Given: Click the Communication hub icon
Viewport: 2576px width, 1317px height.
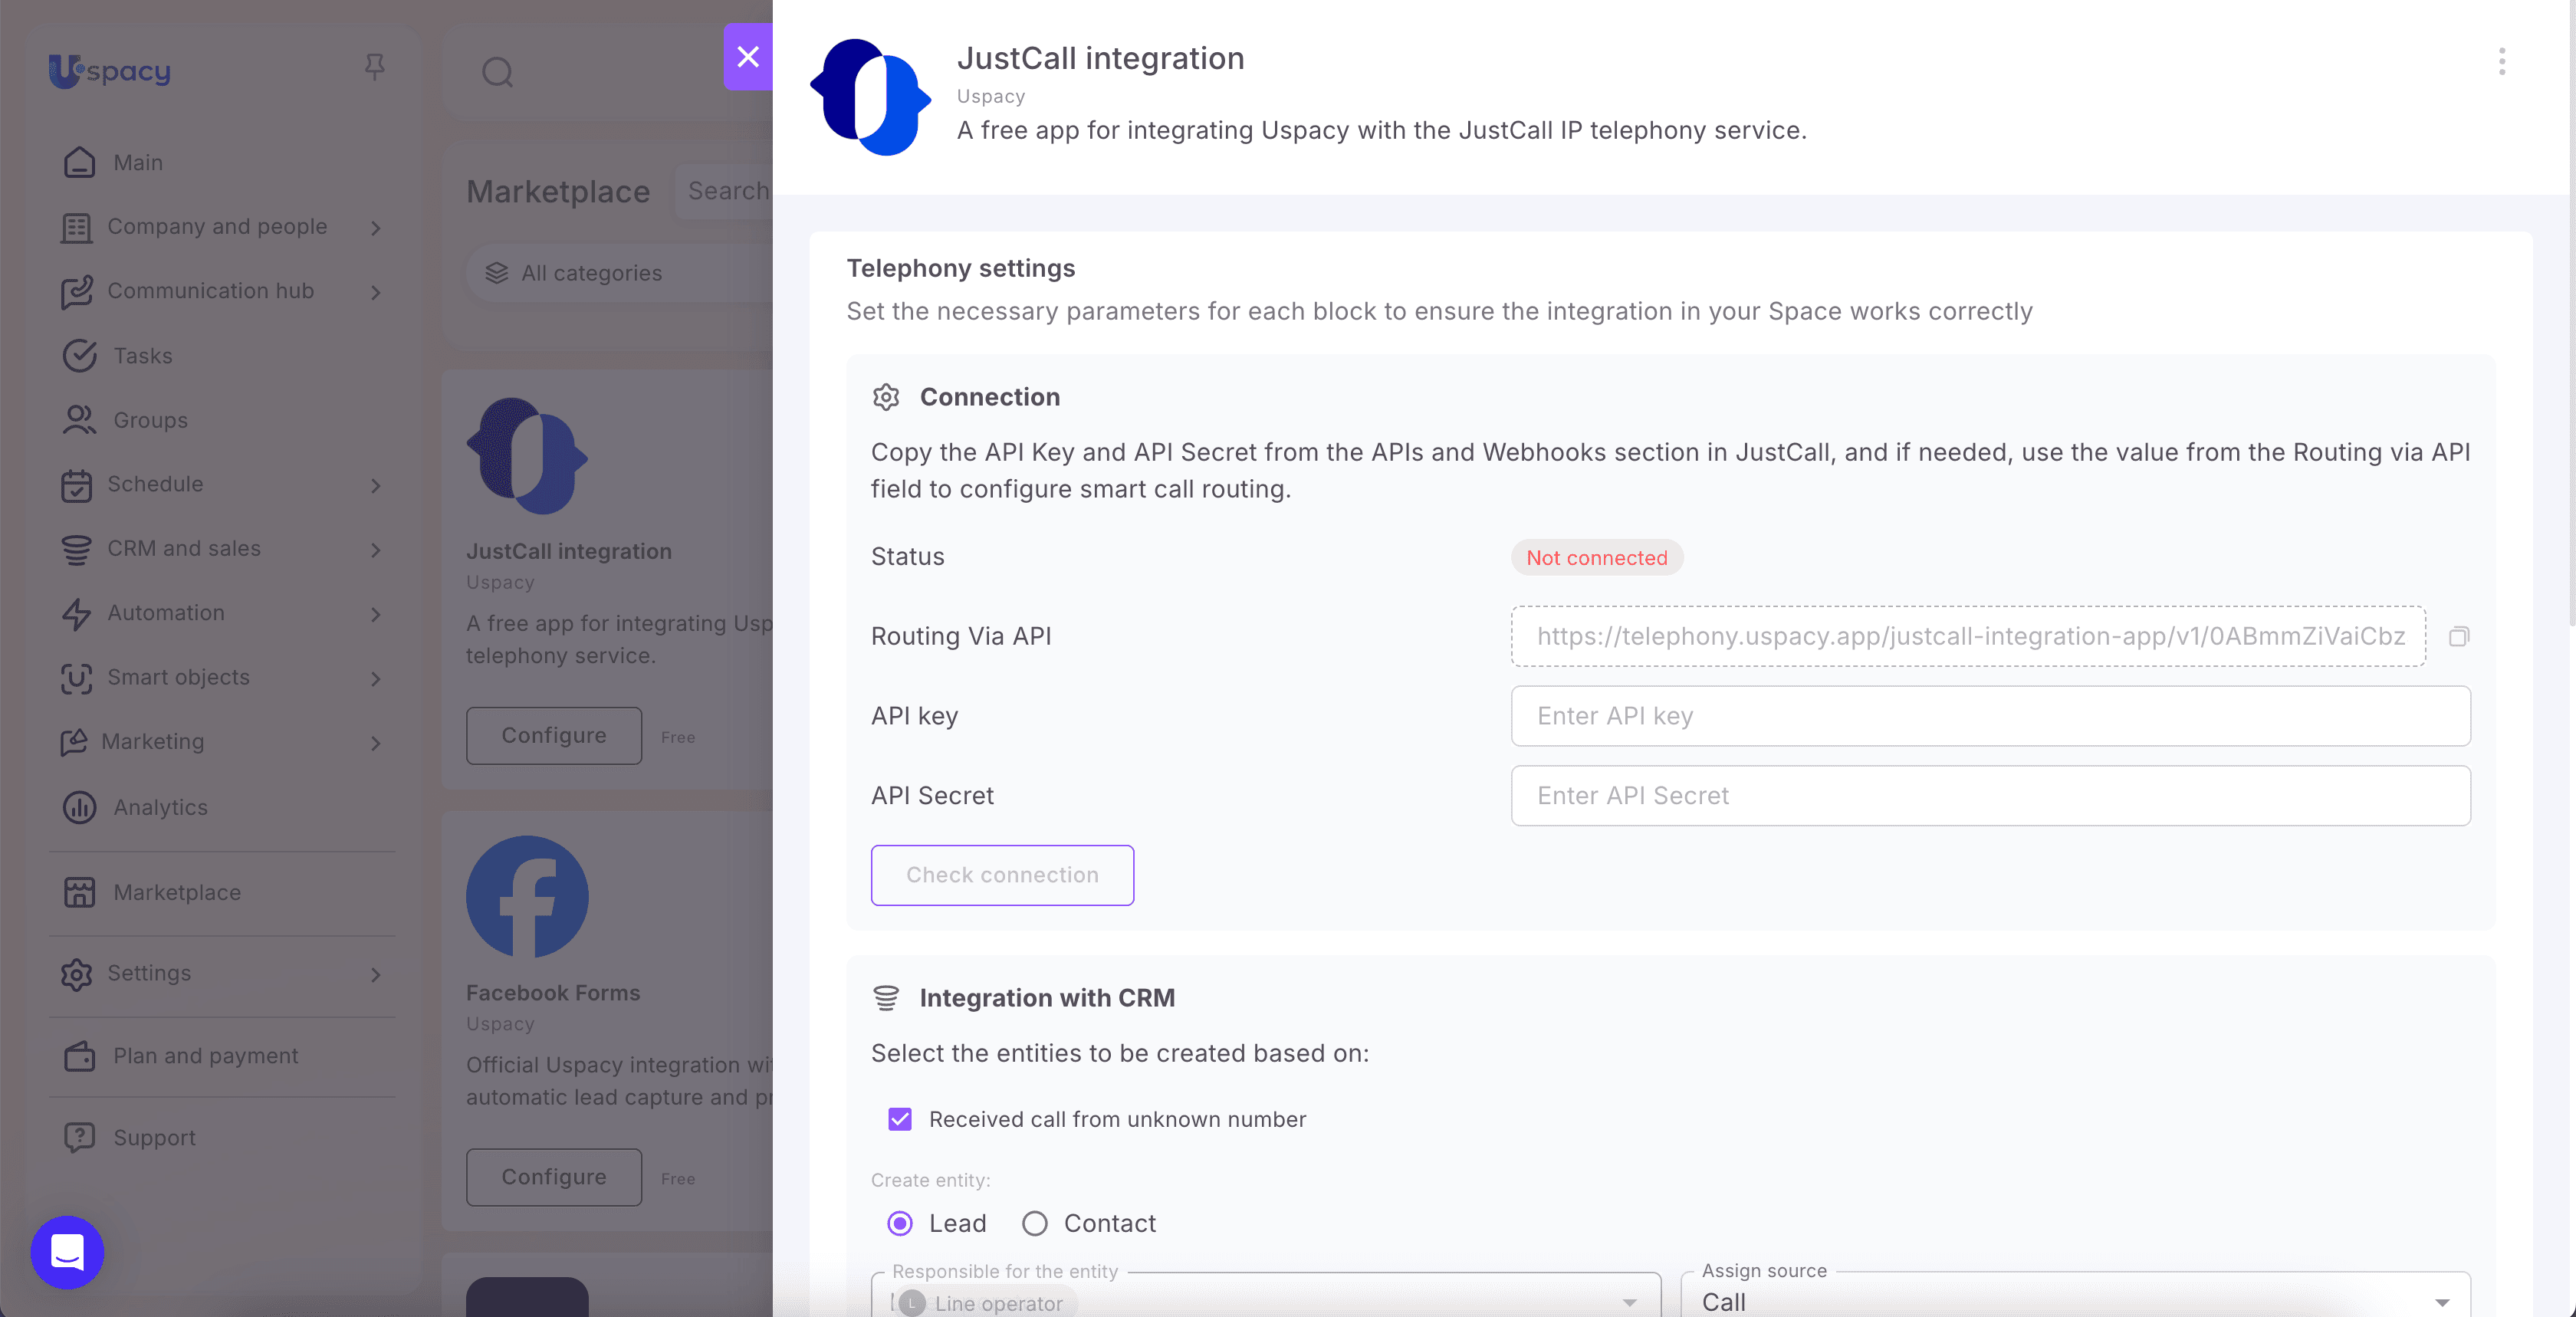Looking at the screenshot, I should click(x=76, y=291).
